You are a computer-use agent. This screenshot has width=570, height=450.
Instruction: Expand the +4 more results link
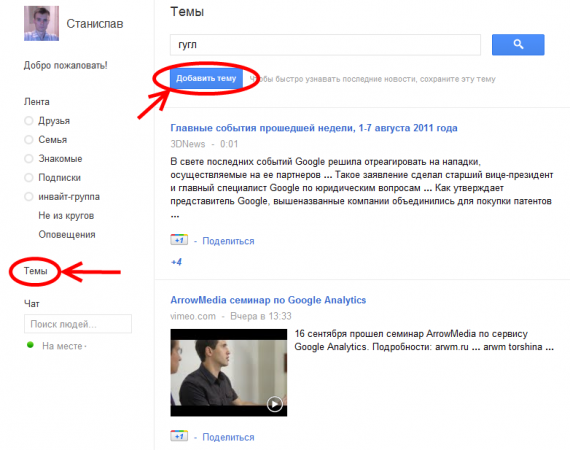176,262
